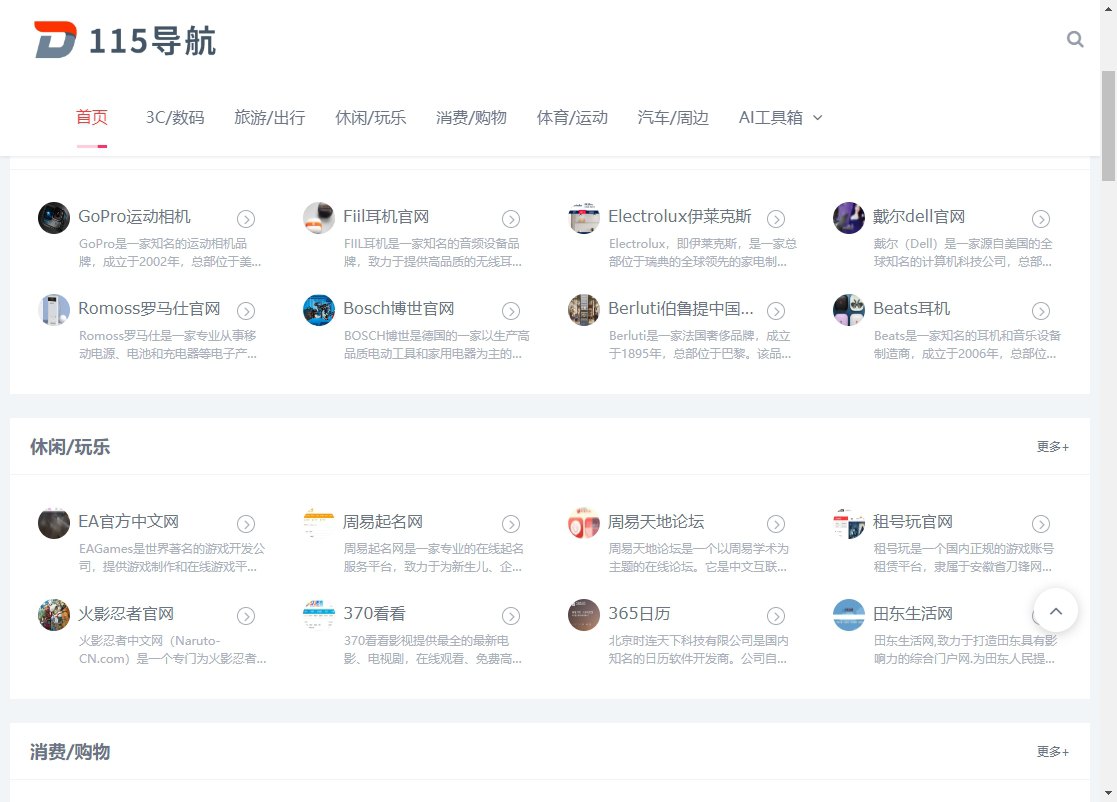1117x802 pixels.
Task: Click the Fiil耳机官网 round icon
Action: click(x=319, y=218)
